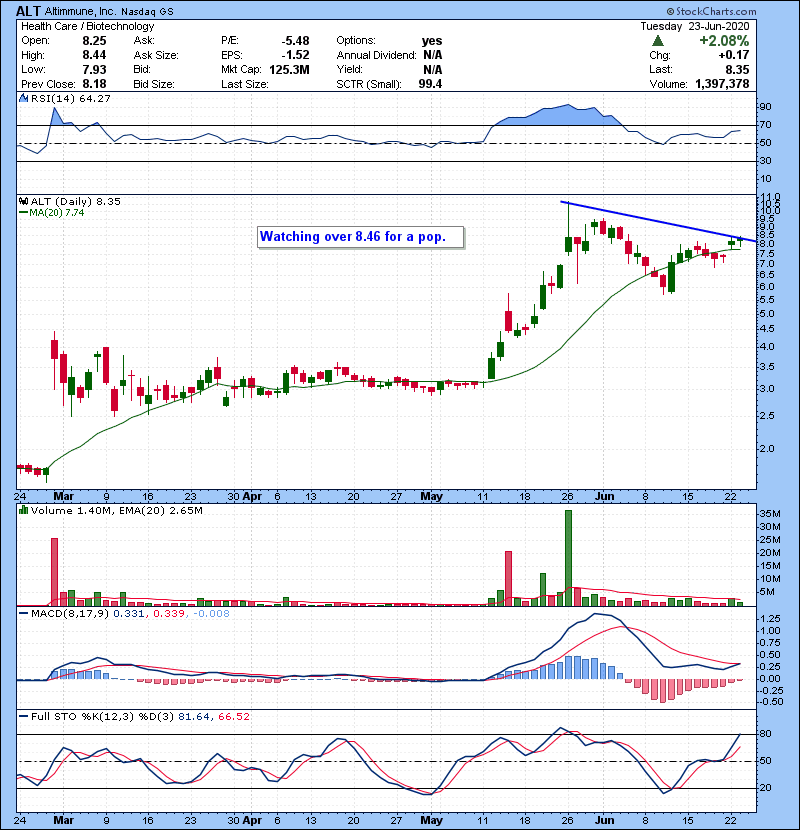Click the company name Altimmune, Inc.

pyautogui.click(x=80, y=12)
